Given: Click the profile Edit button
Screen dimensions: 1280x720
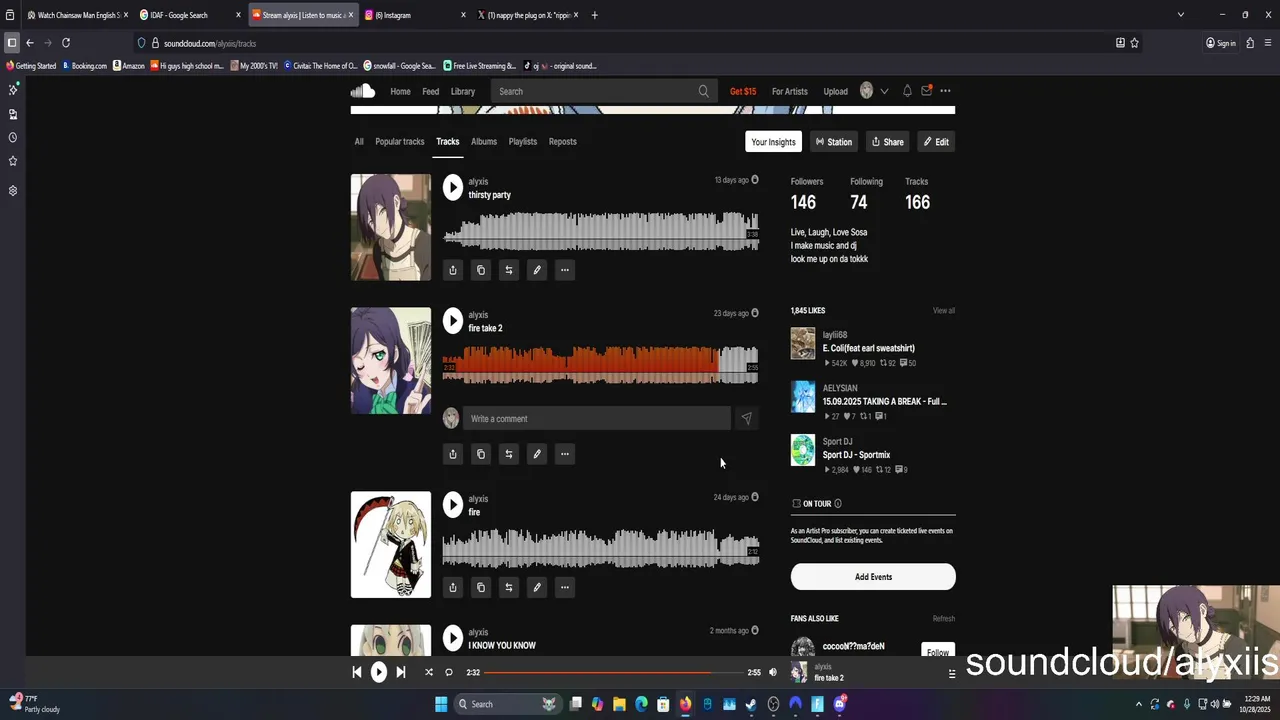Looking at the screenshot, I should click(x=936, y=142).
